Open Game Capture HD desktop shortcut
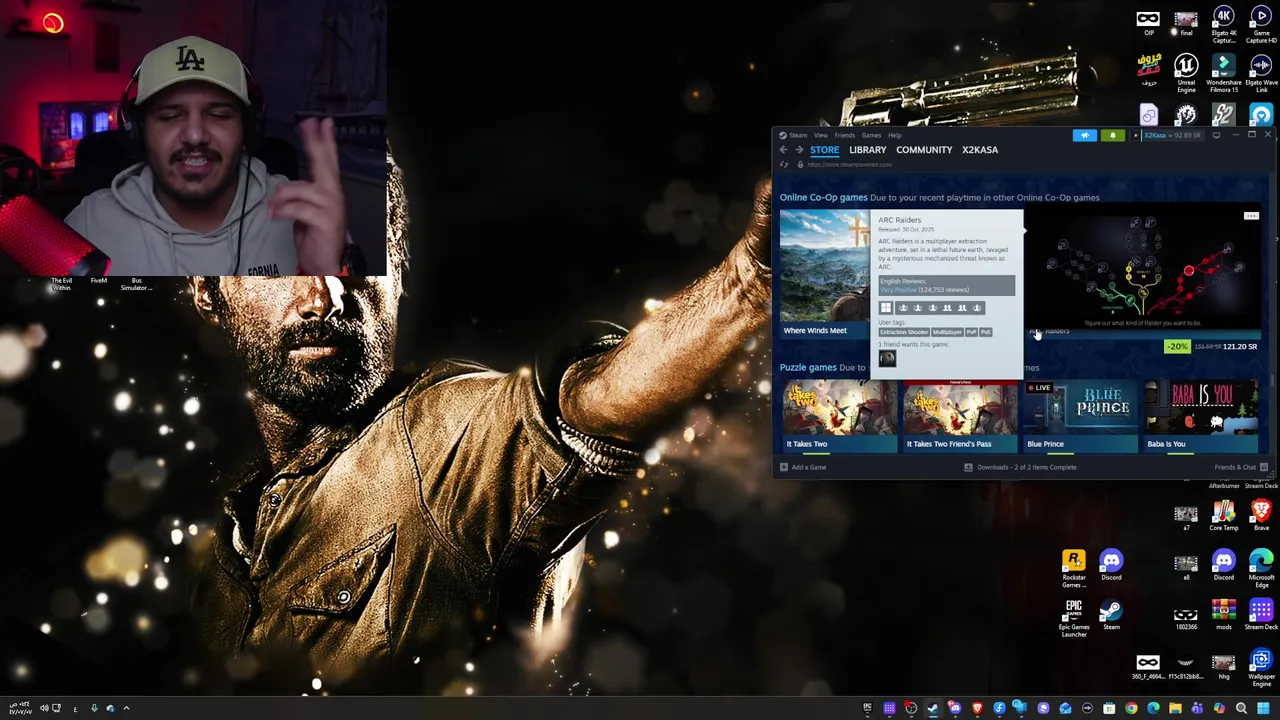The height and width of the screenshot is (720, 1280). 1261,26
